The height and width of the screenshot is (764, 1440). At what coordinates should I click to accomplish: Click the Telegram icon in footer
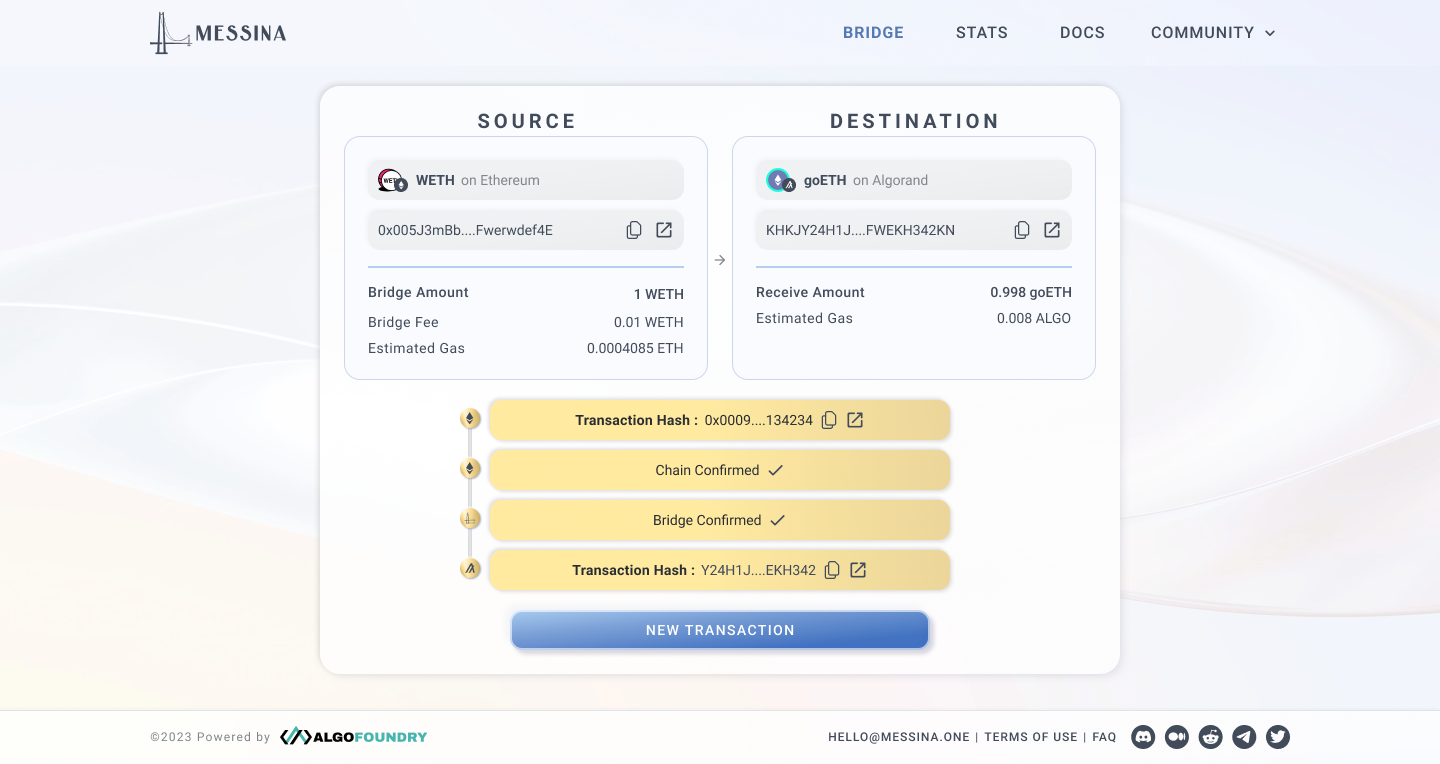click(1244, 737)
